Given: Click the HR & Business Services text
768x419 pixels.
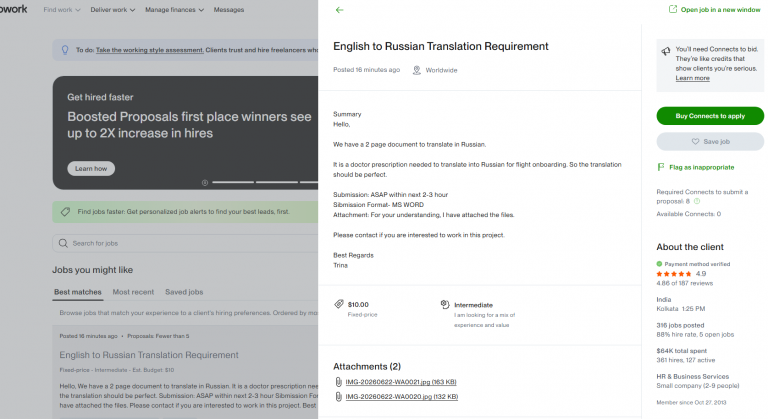Looking at the screenshot, I should (x=693, y=376).
